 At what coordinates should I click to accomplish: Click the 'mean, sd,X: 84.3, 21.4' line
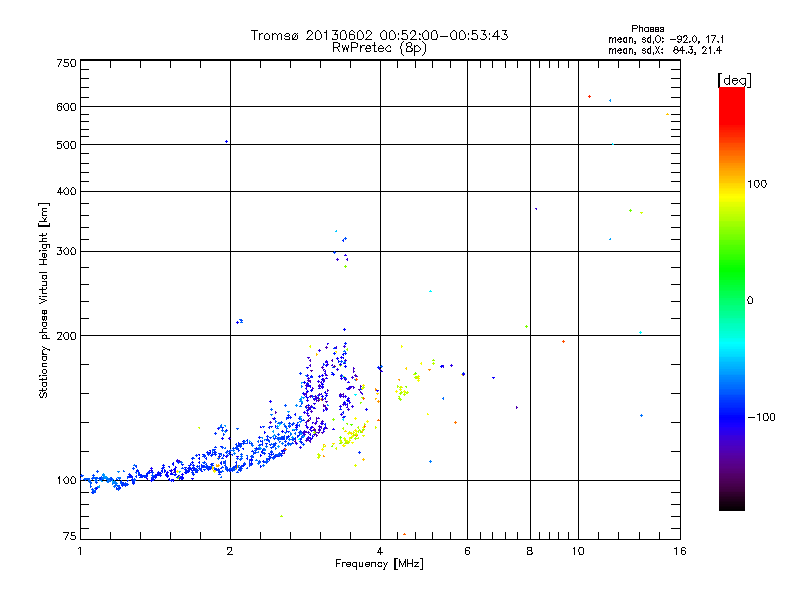point(665,50)
